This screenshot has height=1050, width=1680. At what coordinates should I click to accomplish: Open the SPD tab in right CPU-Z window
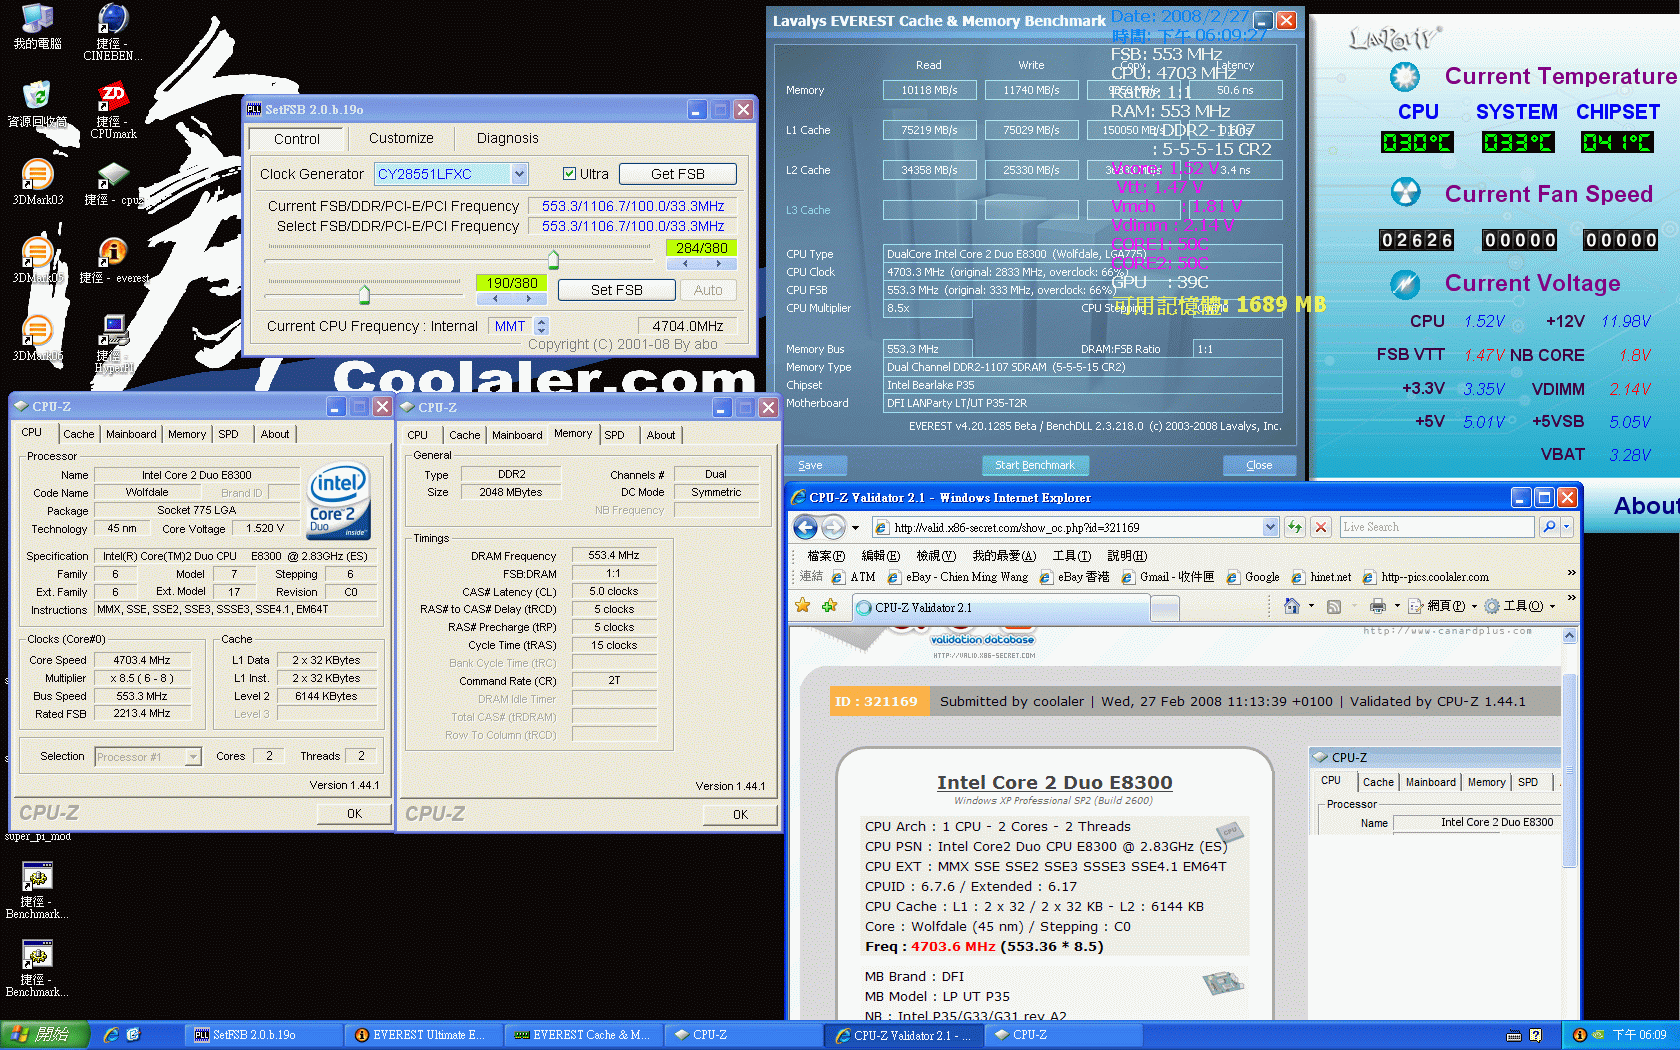coord(614,435)
